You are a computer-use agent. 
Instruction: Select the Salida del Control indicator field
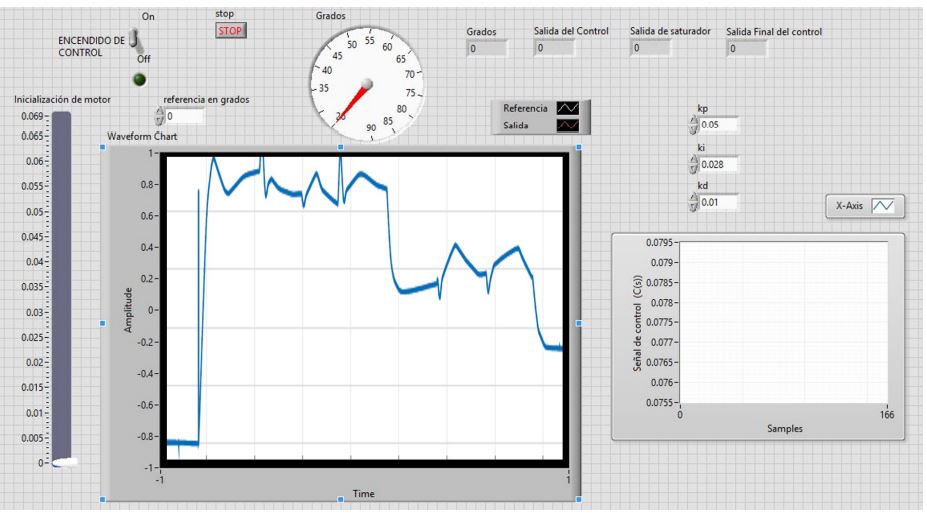click(554, 48)
